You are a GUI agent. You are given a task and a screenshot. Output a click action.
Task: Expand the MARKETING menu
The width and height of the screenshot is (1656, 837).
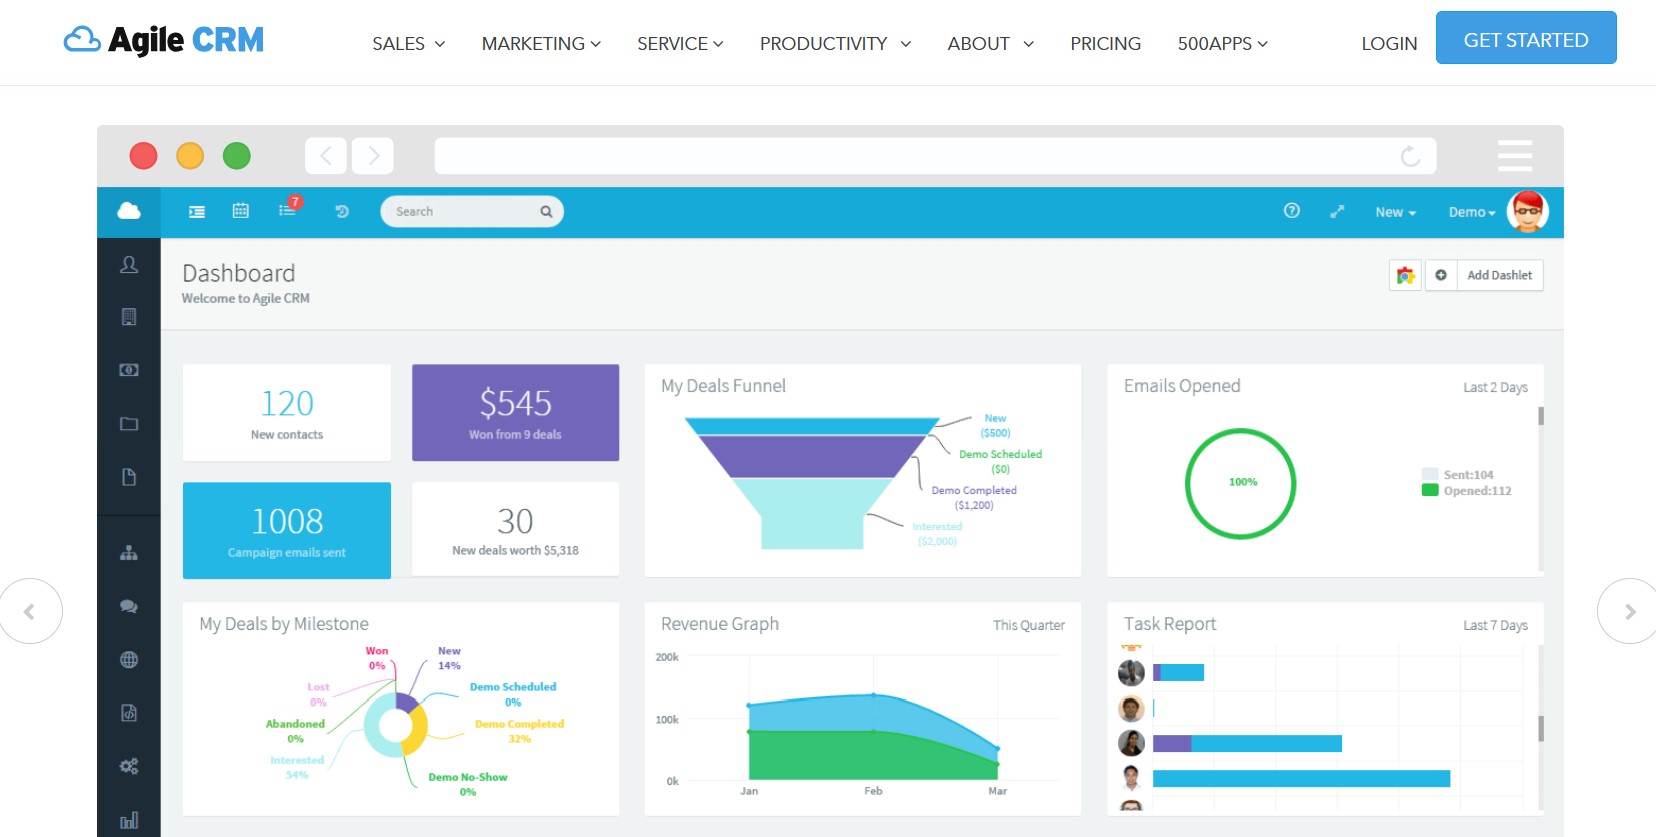pos(541,44)
